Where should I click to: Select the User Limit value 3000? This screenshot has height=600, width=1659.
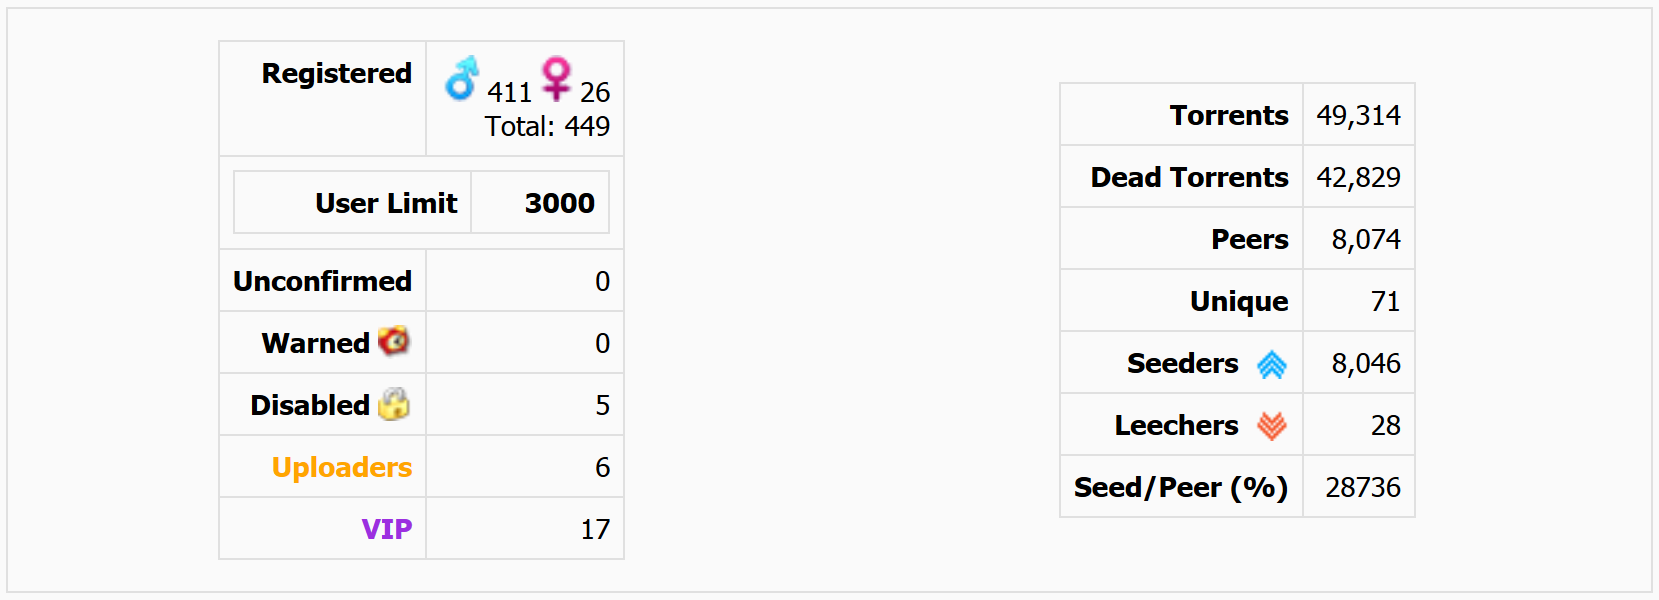tap(559, 203)
